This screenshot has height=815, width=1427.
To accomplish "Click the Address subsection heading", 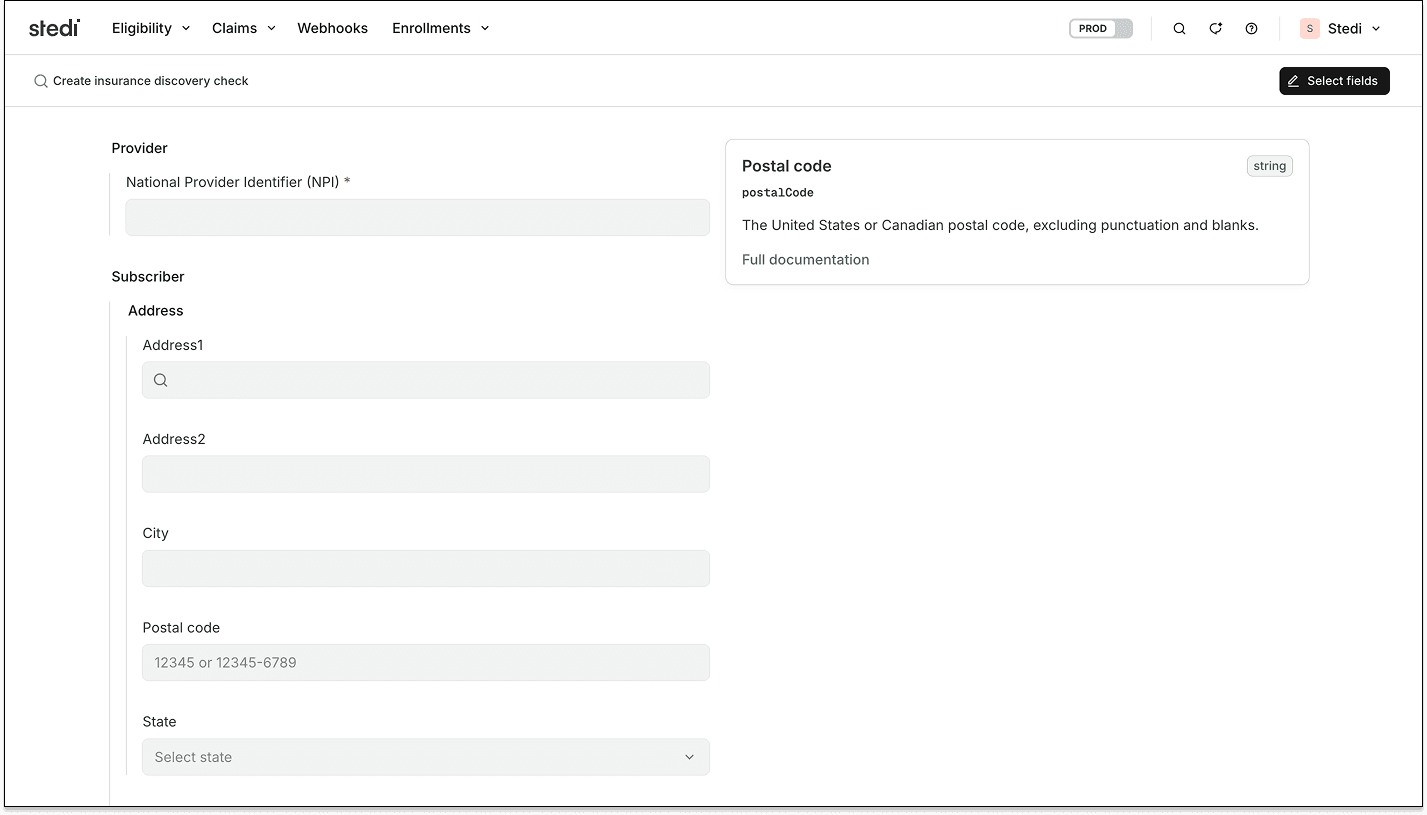I will tap(156, 311).
